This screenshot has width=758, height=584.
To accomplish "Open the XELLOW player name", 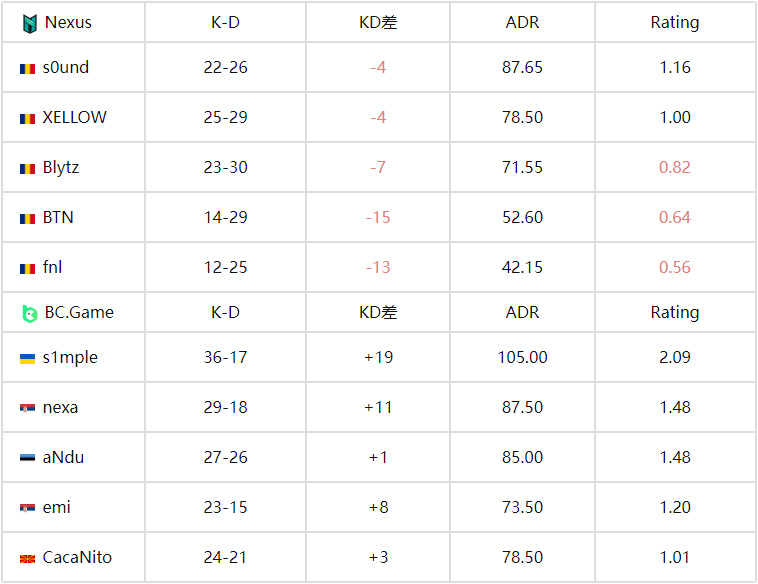I will [75, 117].
